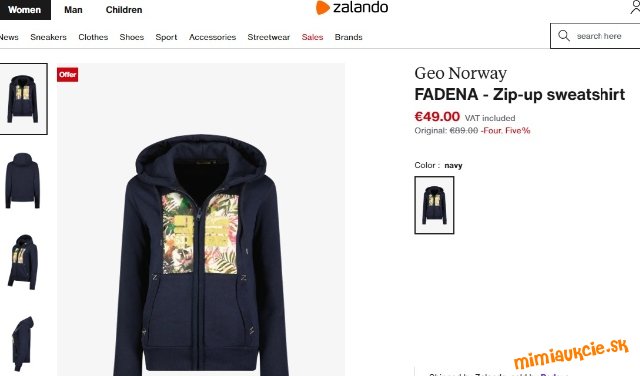Choose the navy color swatch
The height and width of the screenshot is (376, 640).
pos(434,205)
